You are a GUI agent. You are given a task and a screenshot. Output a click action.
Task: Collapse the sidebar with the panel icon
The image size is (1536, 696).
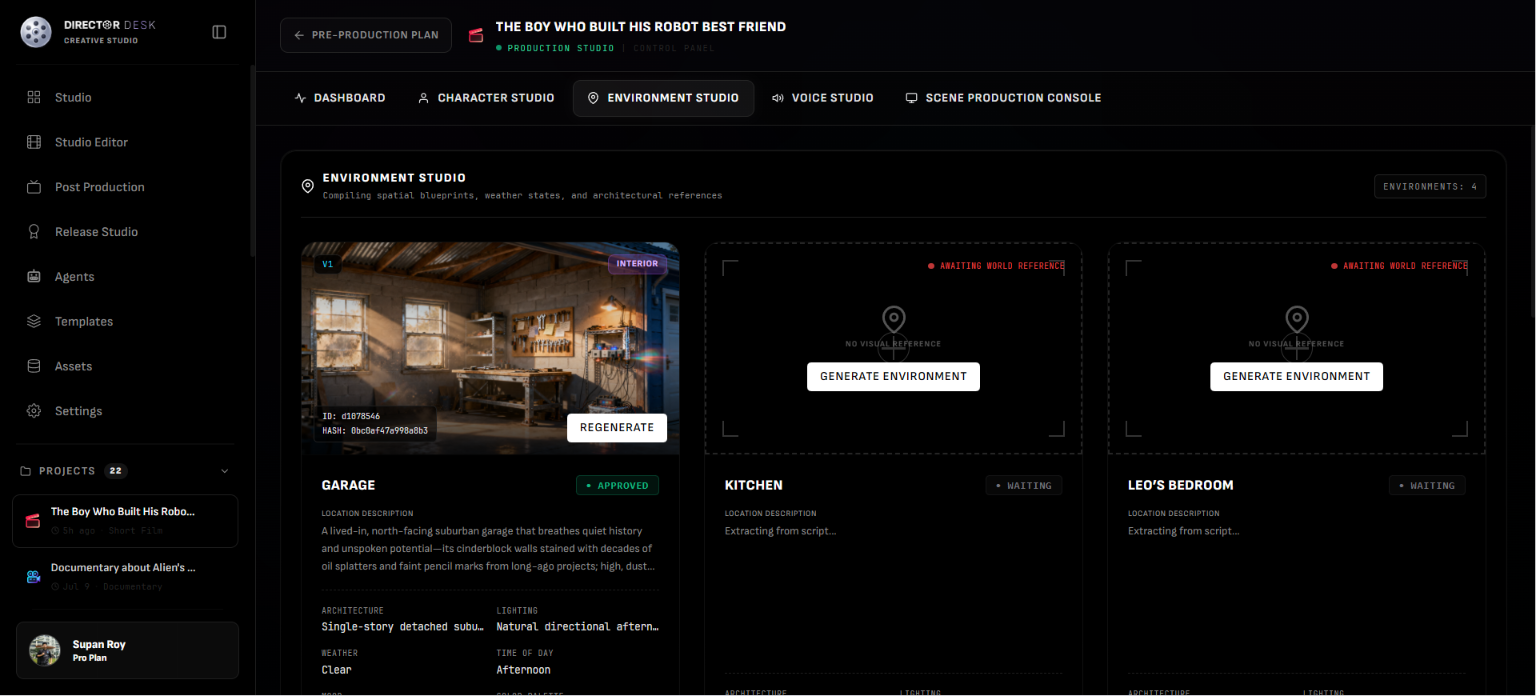219,32
